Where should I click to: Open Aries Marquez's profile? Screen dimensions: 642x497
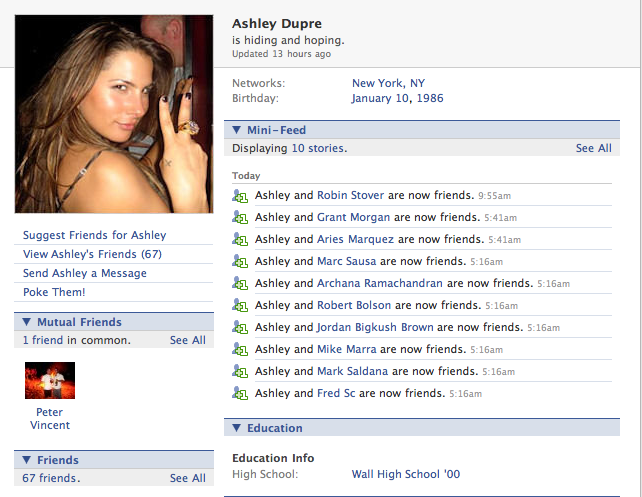click(355, 239)
